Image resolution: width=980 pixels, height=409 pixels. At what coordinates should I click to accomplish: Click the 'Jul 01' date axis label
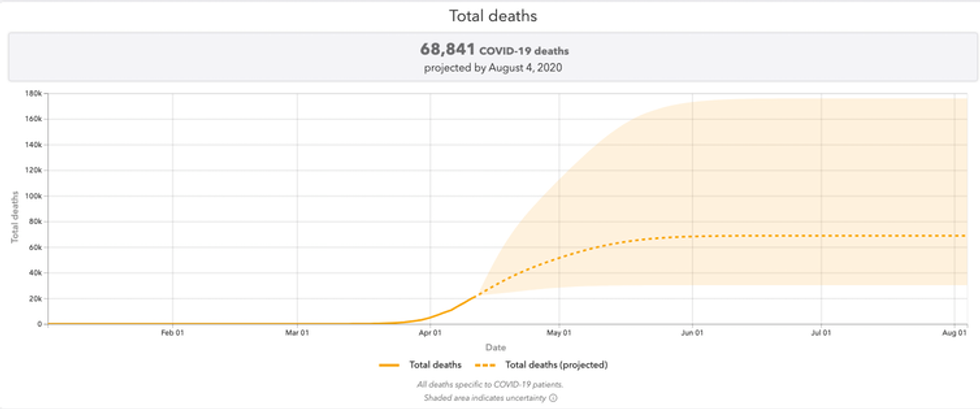[x=822, y=332]
